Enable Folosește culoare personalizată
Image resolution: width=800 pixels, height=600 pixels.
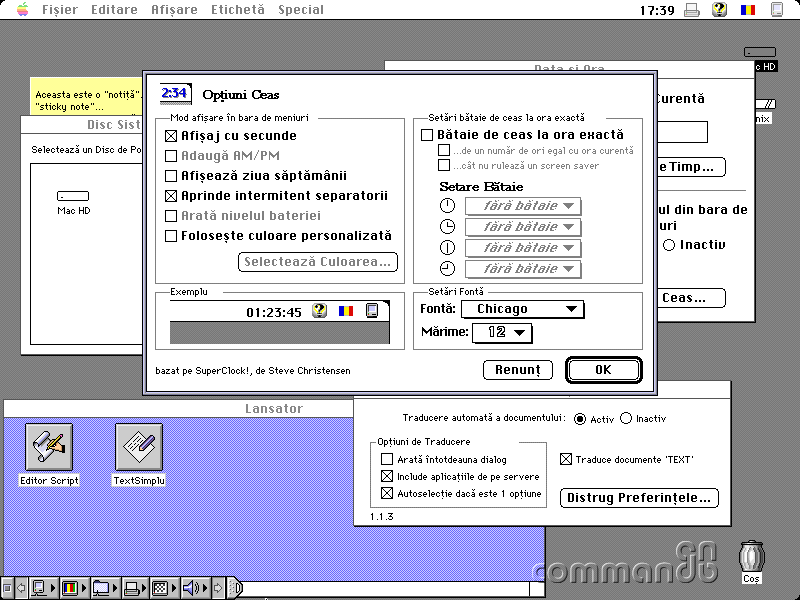click(x=171, y=236)
